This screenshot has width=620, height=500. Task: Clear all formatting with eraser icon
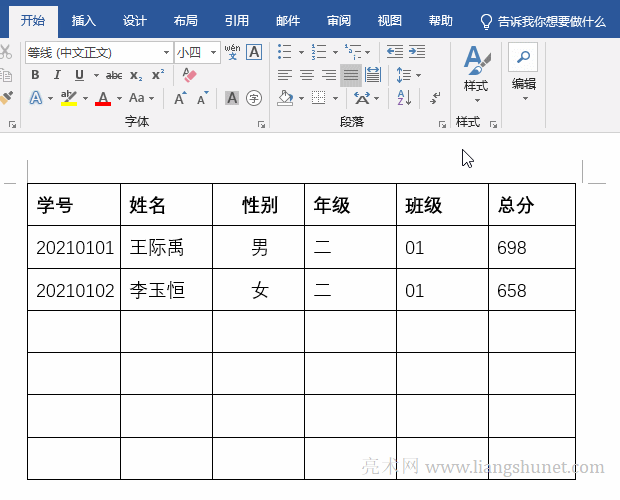pos(189,75)
